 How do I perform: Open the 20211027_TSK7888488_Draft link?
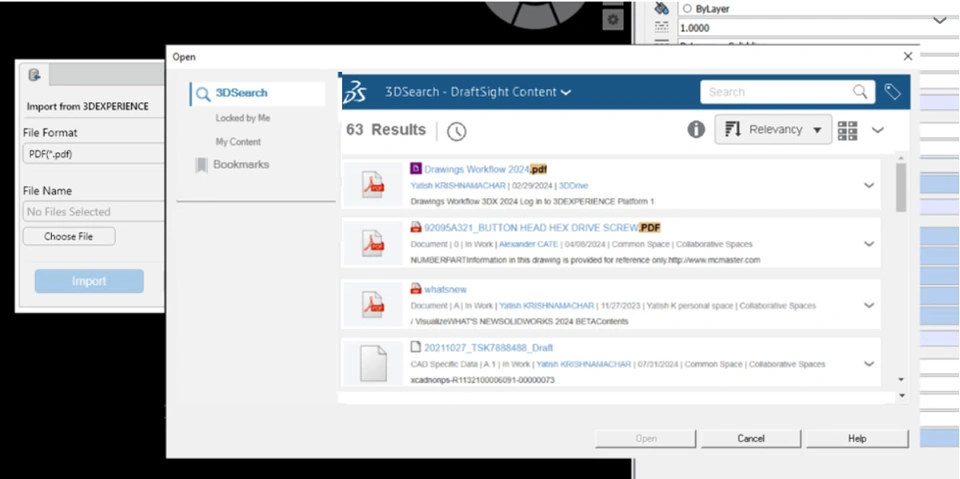tap(489, 348)
